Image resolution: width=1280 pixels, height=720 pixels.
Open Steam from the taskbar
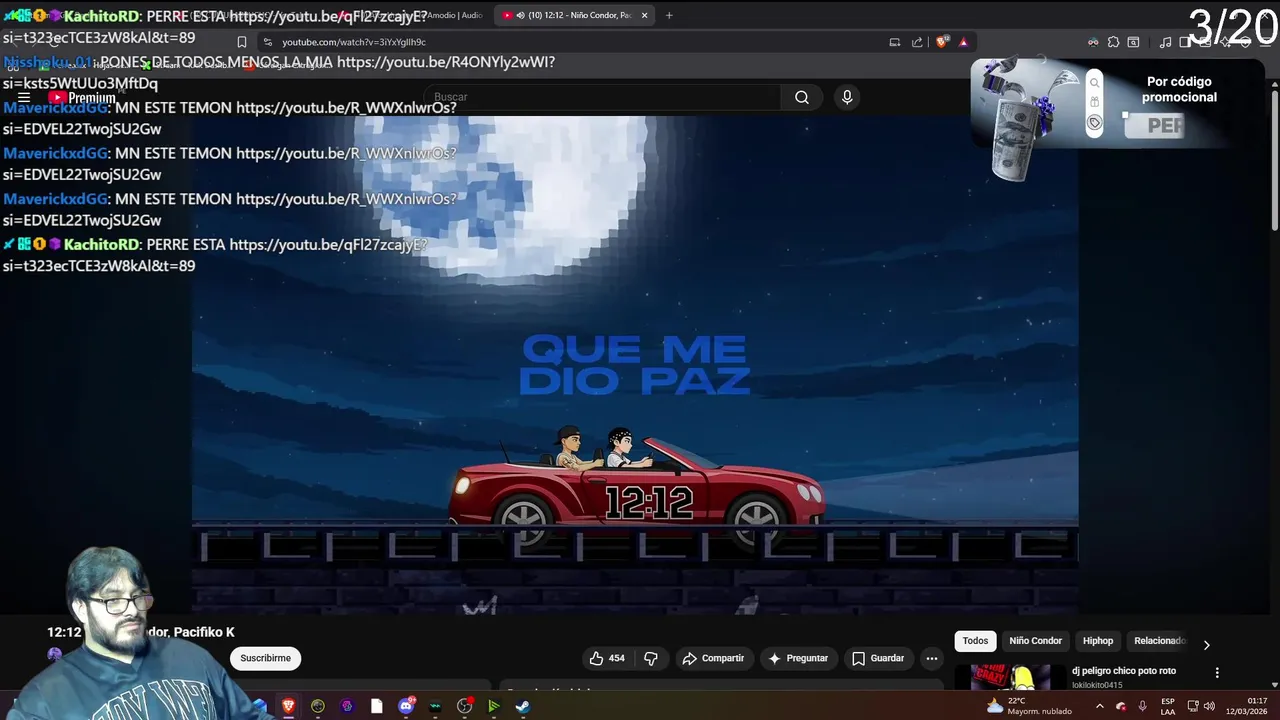coord(523,706)
